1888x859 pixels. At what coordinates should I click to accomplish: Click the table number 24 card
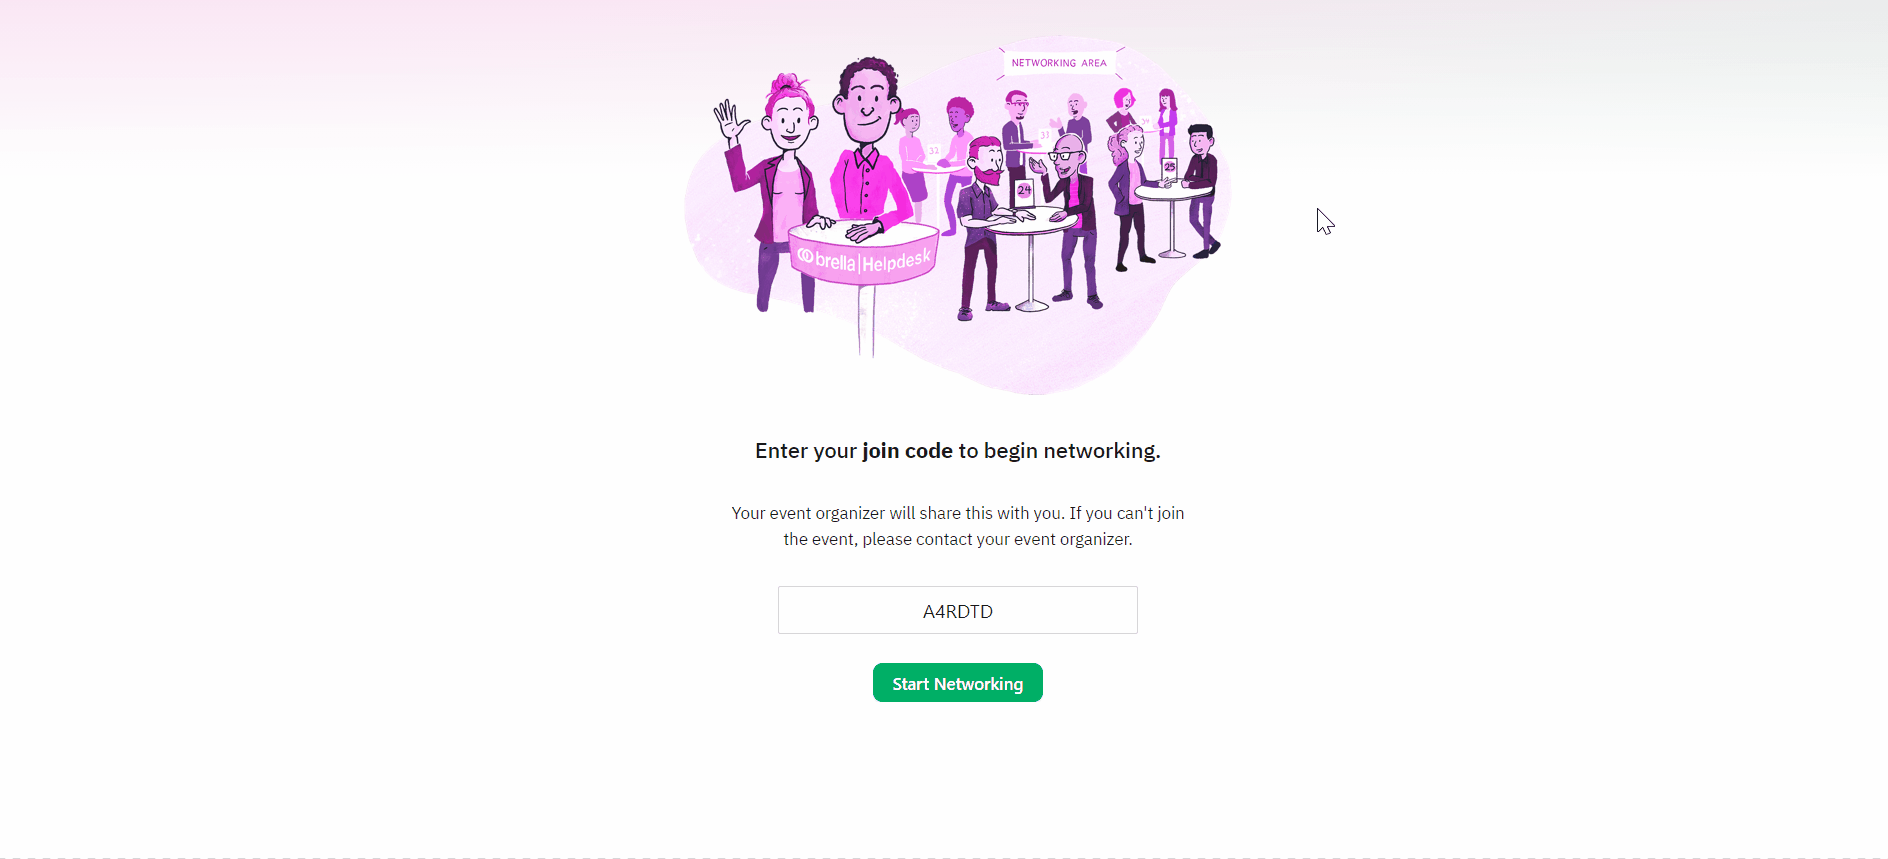click(1024, 192)
